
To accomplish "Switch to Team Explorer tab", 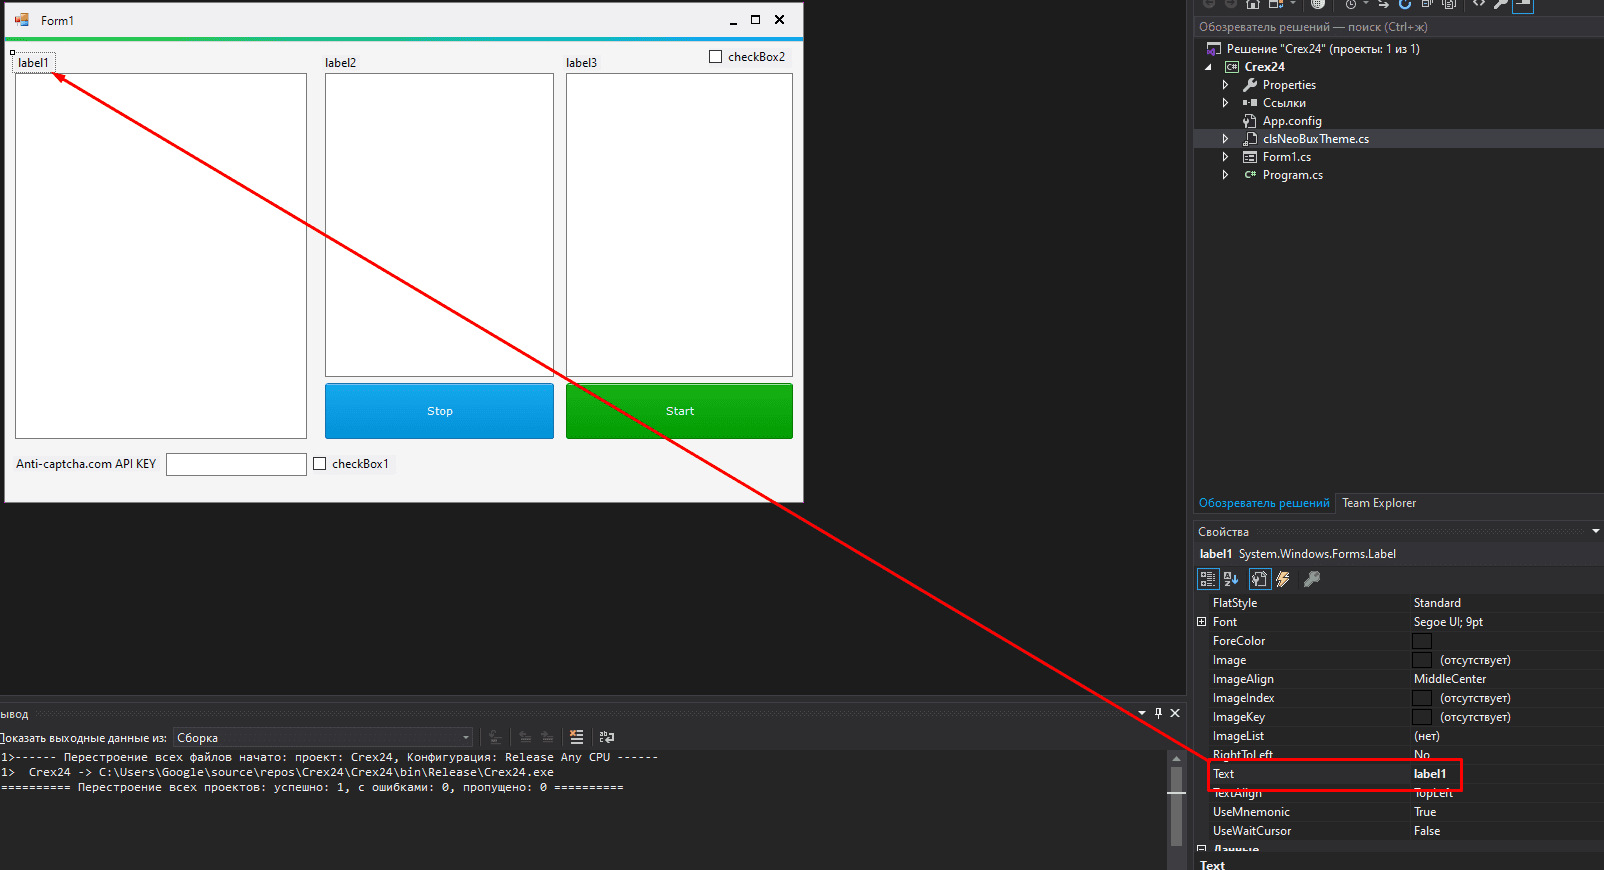I will click(x=1379, y=503).
